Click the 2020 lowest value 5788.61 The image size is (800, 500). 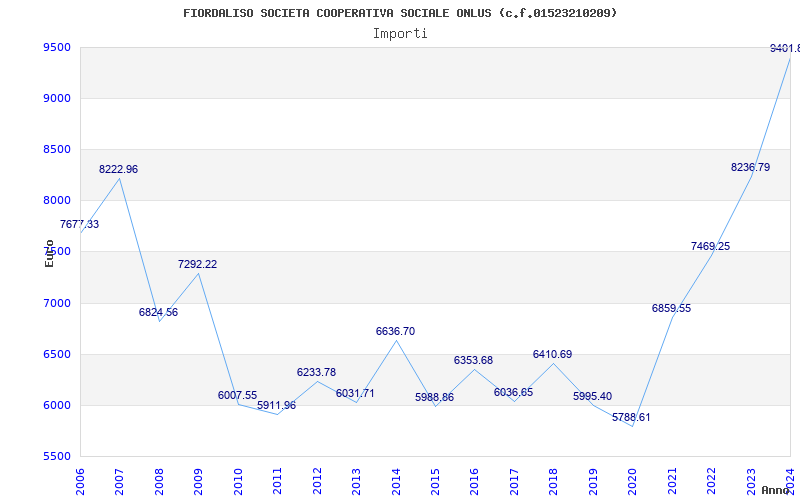click(631, 417)
